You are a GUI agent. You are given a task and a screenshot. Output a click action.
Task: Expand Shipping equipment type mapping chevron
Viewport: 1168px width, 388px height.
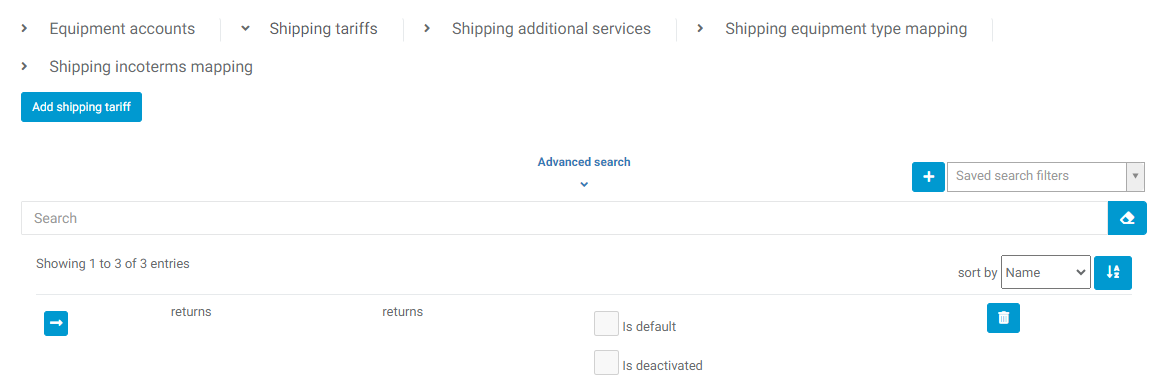coord(700,28)
